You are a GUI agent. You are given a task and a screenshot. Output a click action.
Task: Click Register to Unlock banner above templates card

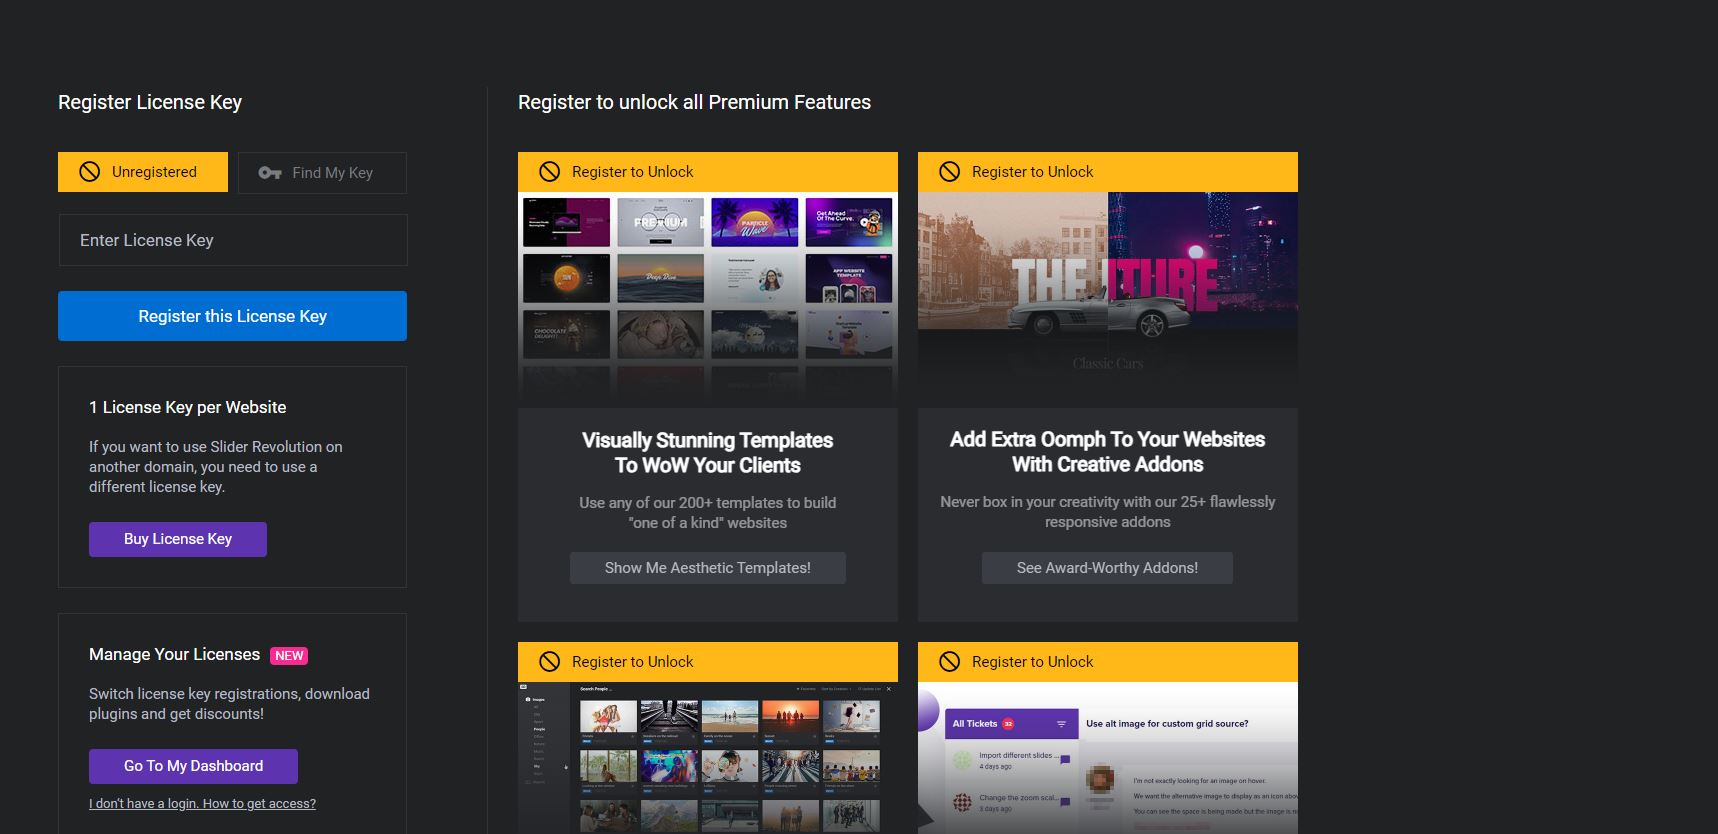coord(708,172)
